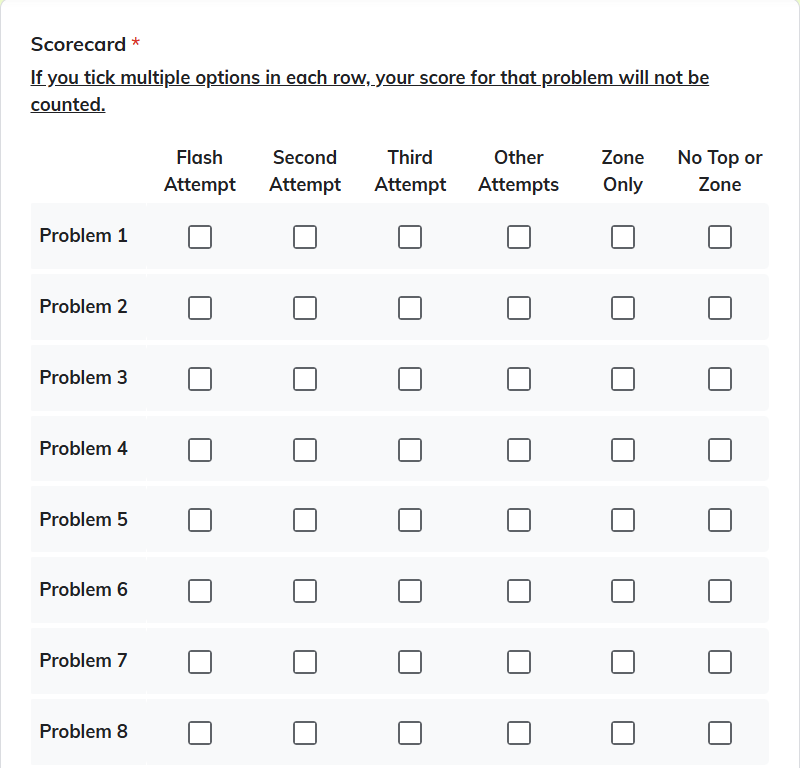Tick Zone Only for Problem 8
Screen dimensions: 800x768
point(623,733)
